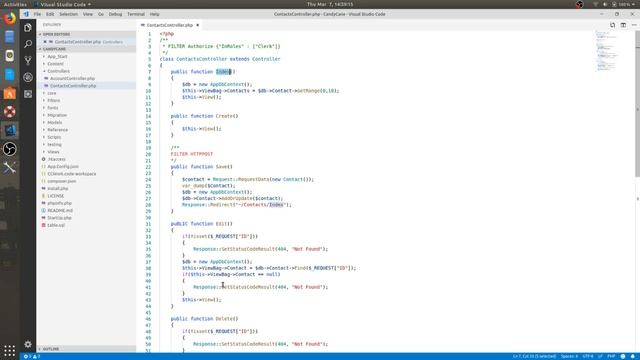Collapse the CANDYCANE workspace section
640x360 pixels.
[x=87, y=49]
